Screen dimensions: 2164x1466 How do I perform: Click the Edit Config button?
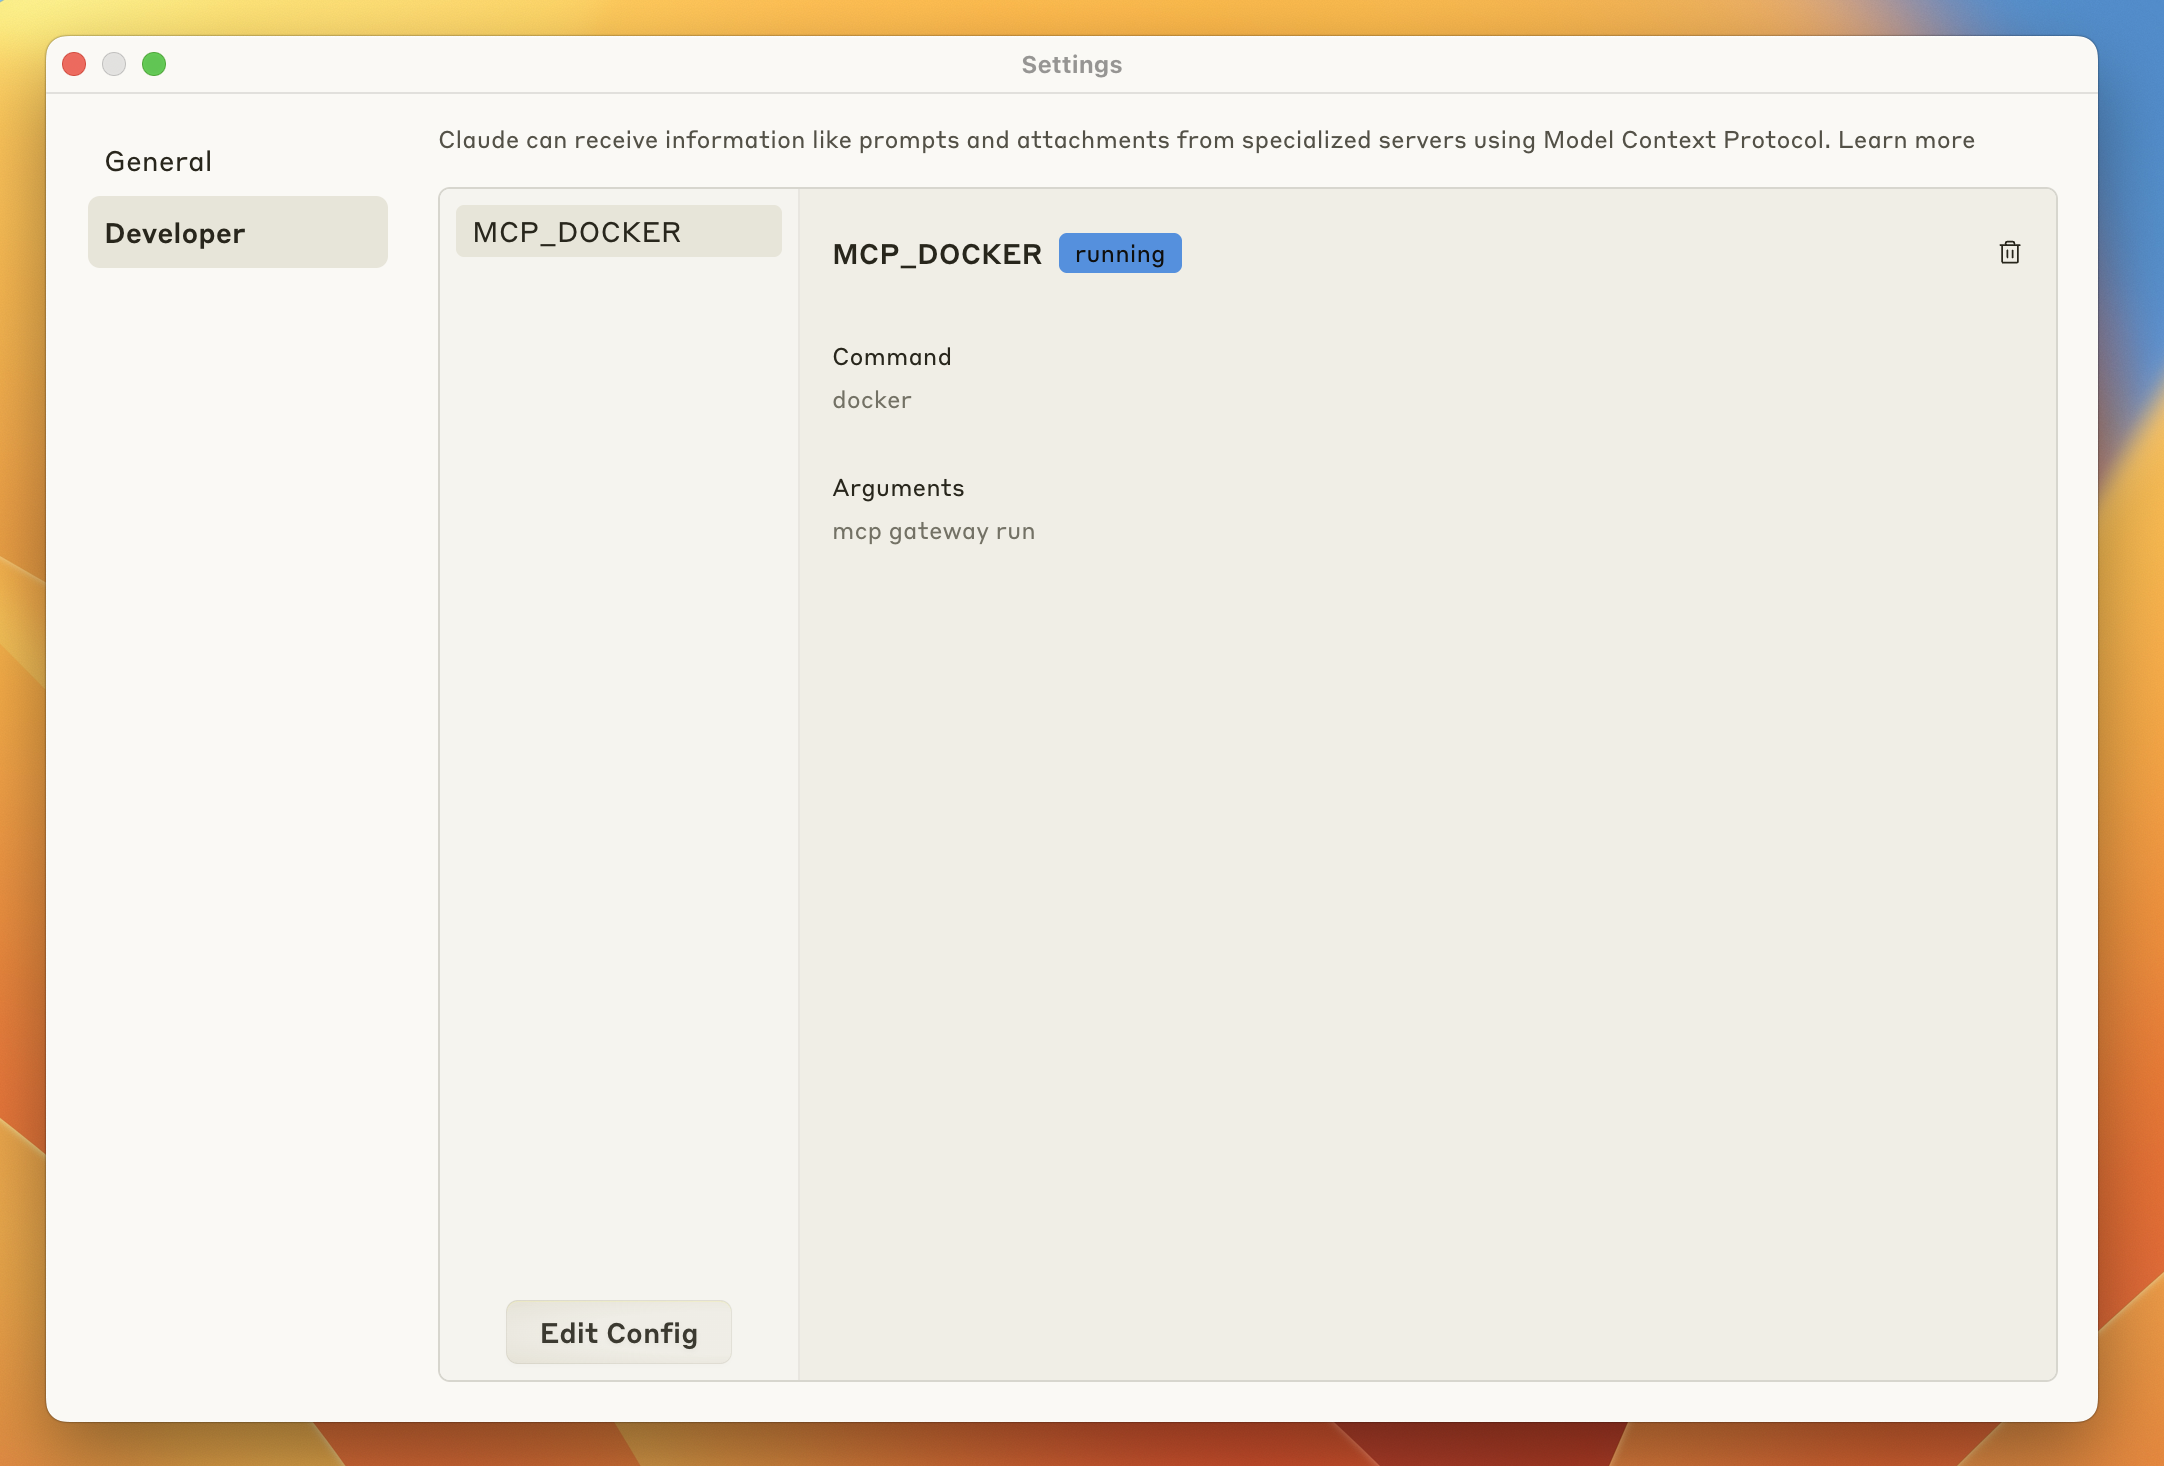point(618,1332)
